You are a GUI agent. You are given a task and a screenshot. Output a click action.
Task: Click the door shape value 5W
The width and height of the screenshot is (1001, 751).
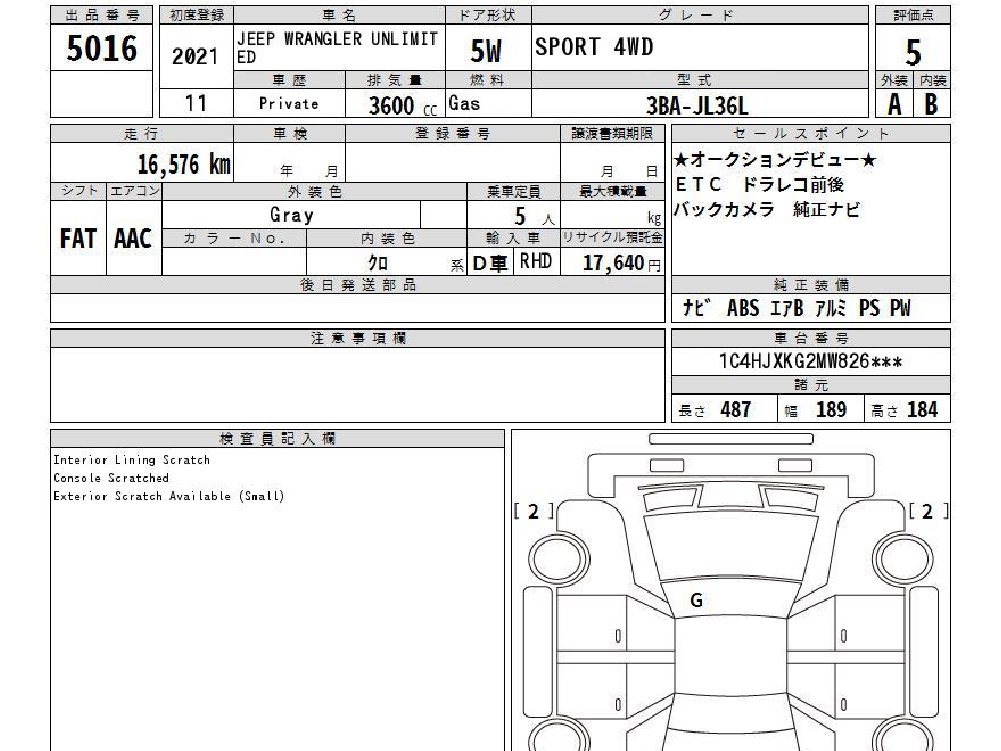486,51
